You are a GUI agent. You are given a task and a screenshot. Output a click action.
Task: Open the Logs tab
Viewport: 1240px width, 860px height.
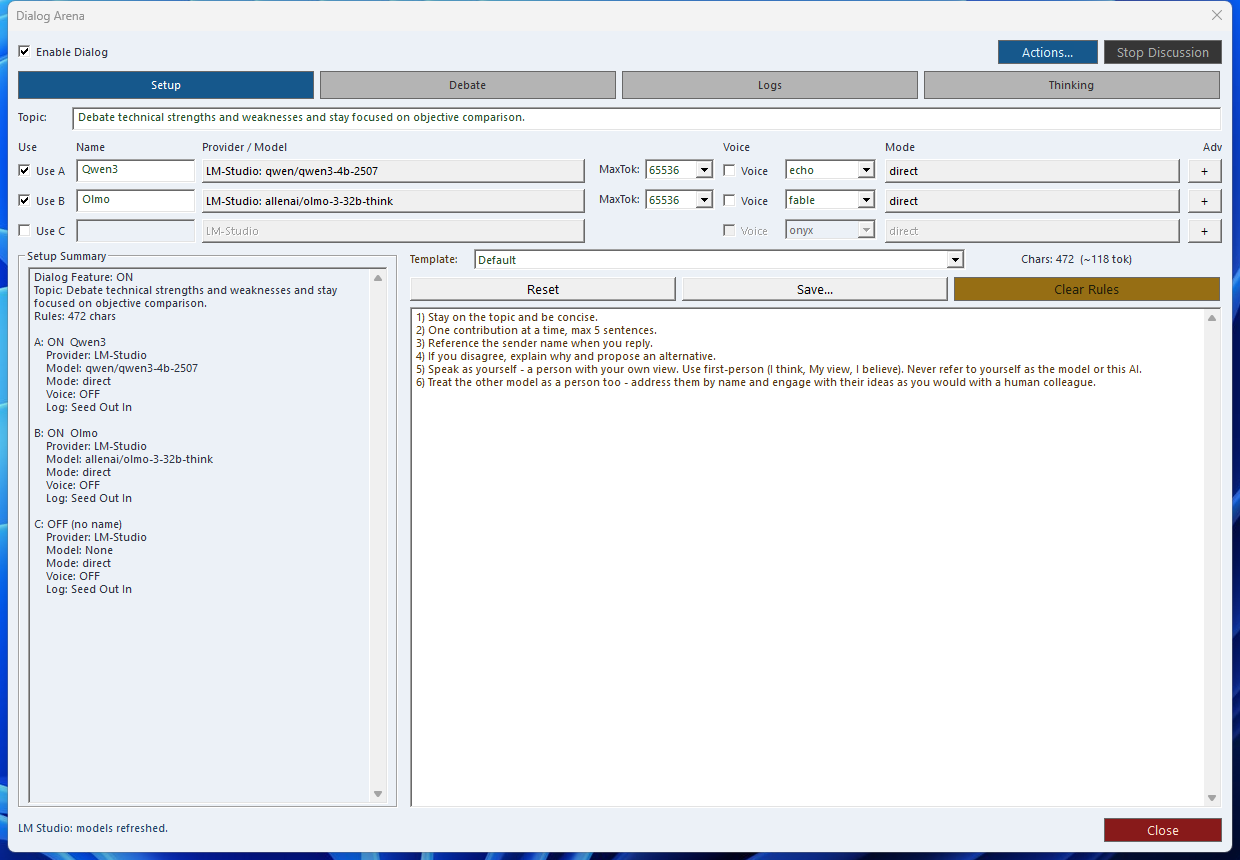tap(769, 85)
